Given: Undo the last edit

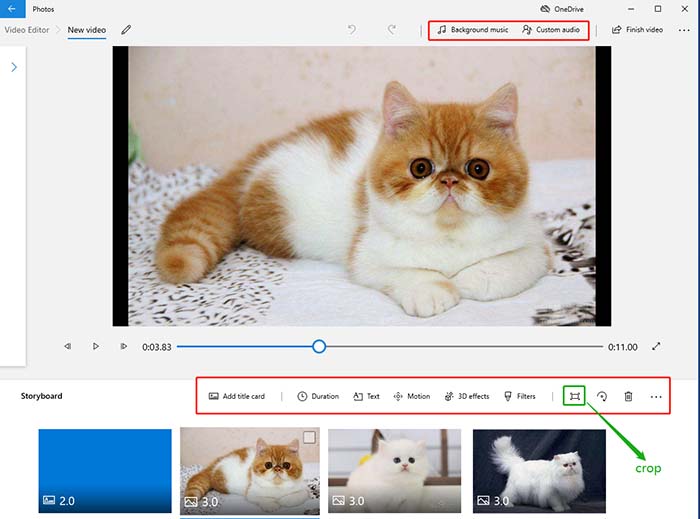Looking at the screenshot, I should 352,30.
